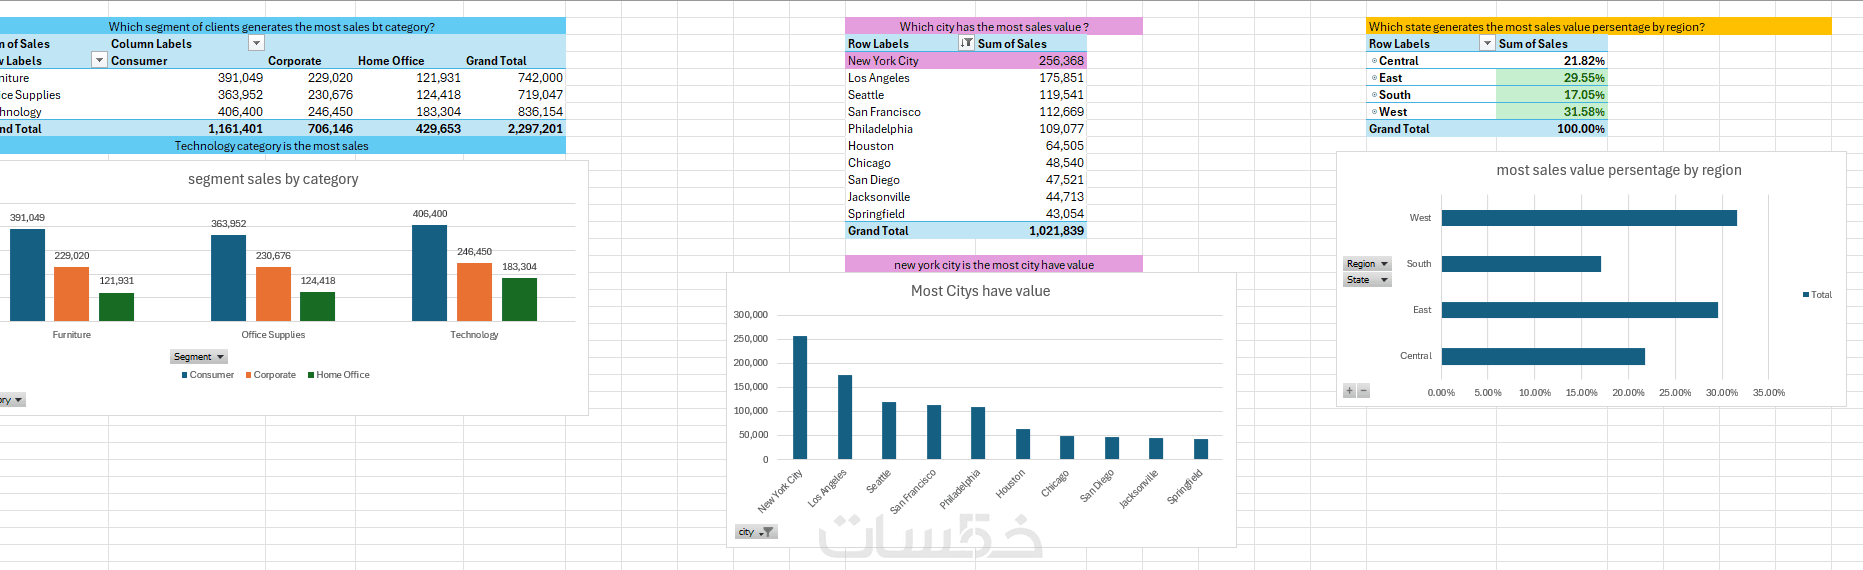Expand the South region row
Viewport: 1863px width, 570px height.
[1374, 95]
